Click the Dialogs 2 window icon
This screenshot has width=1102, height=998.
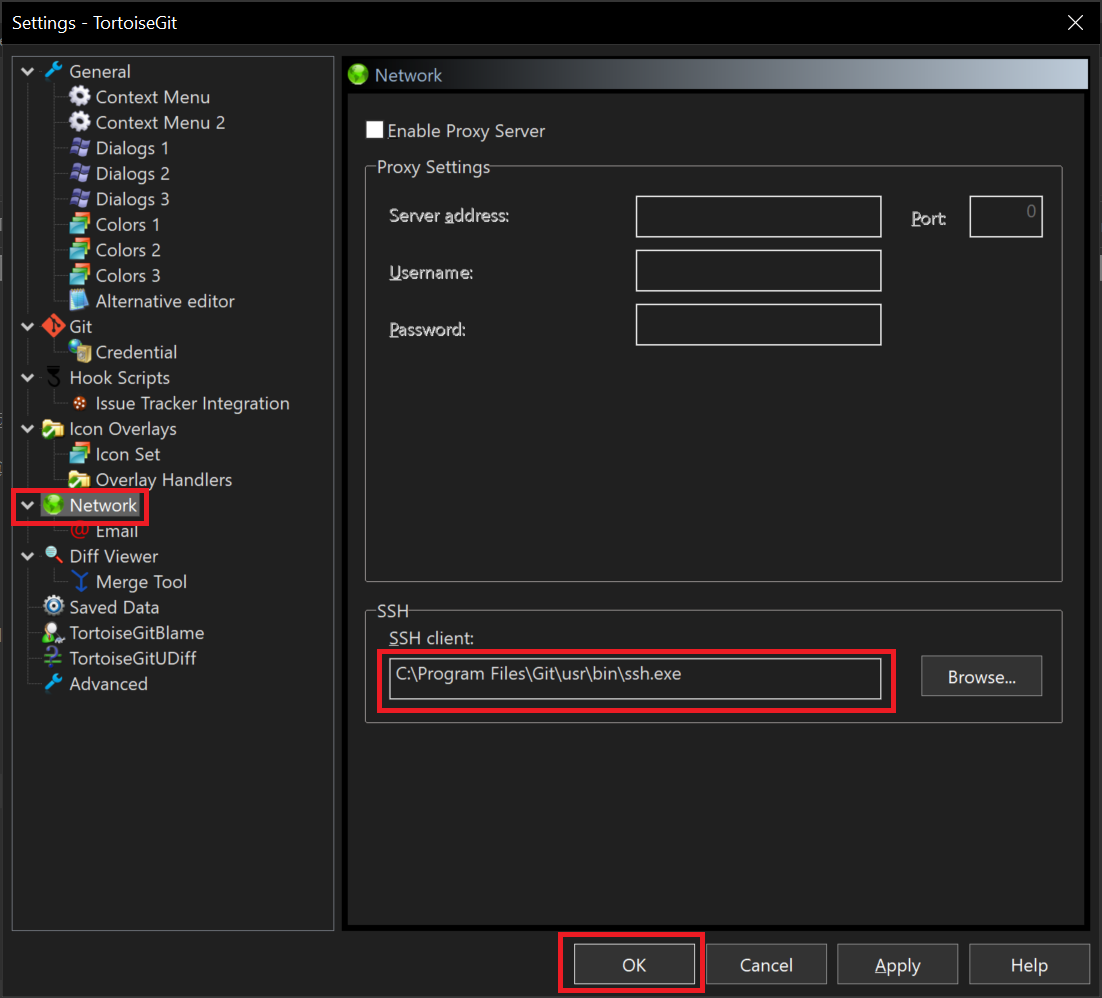click(x=79, y=173)
